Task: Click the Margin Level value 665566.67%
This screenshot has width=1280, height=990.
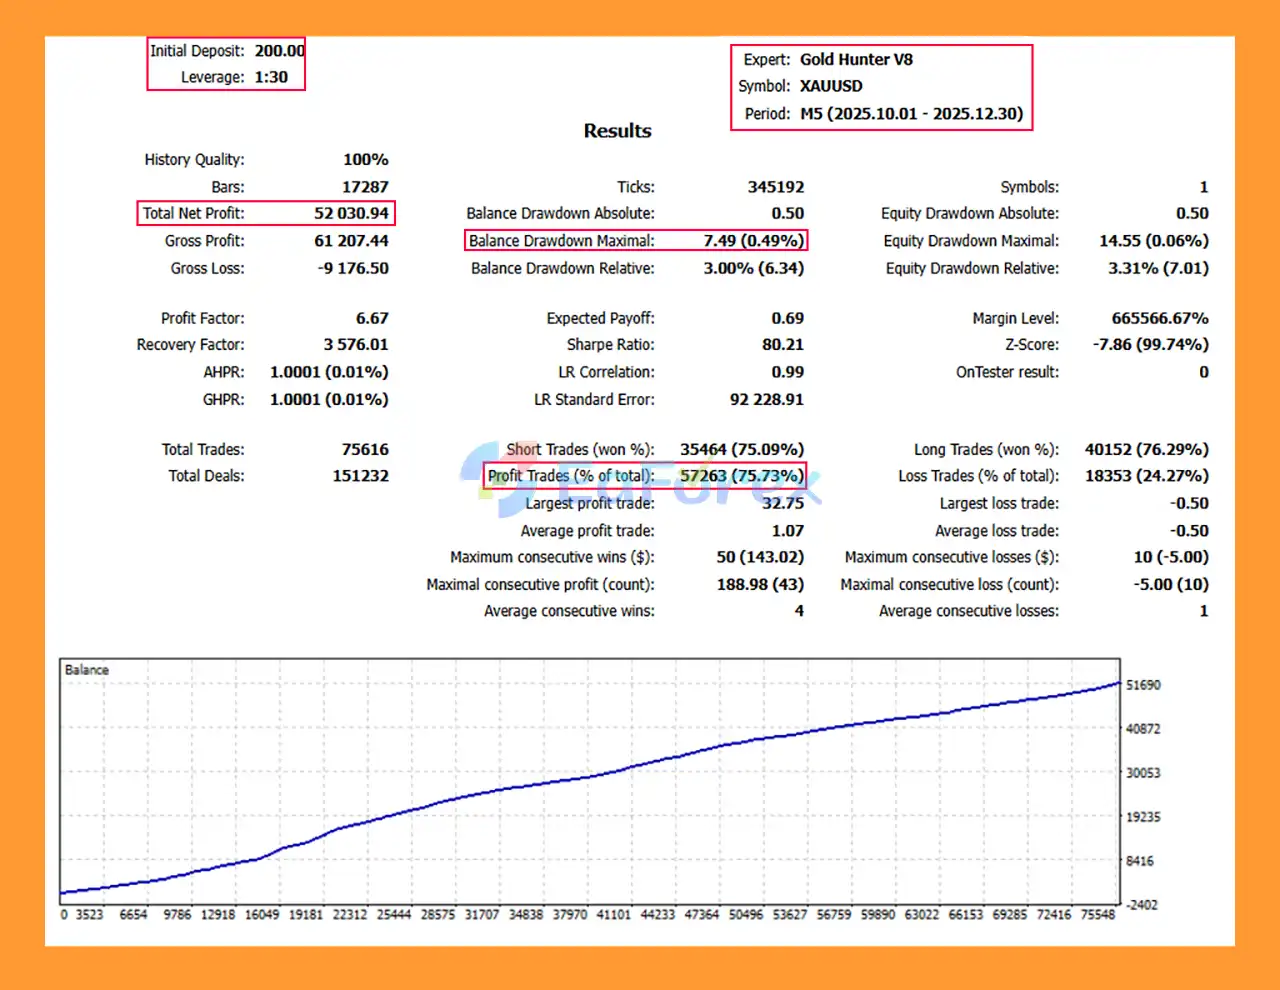Action: (x=1159, y=318)
